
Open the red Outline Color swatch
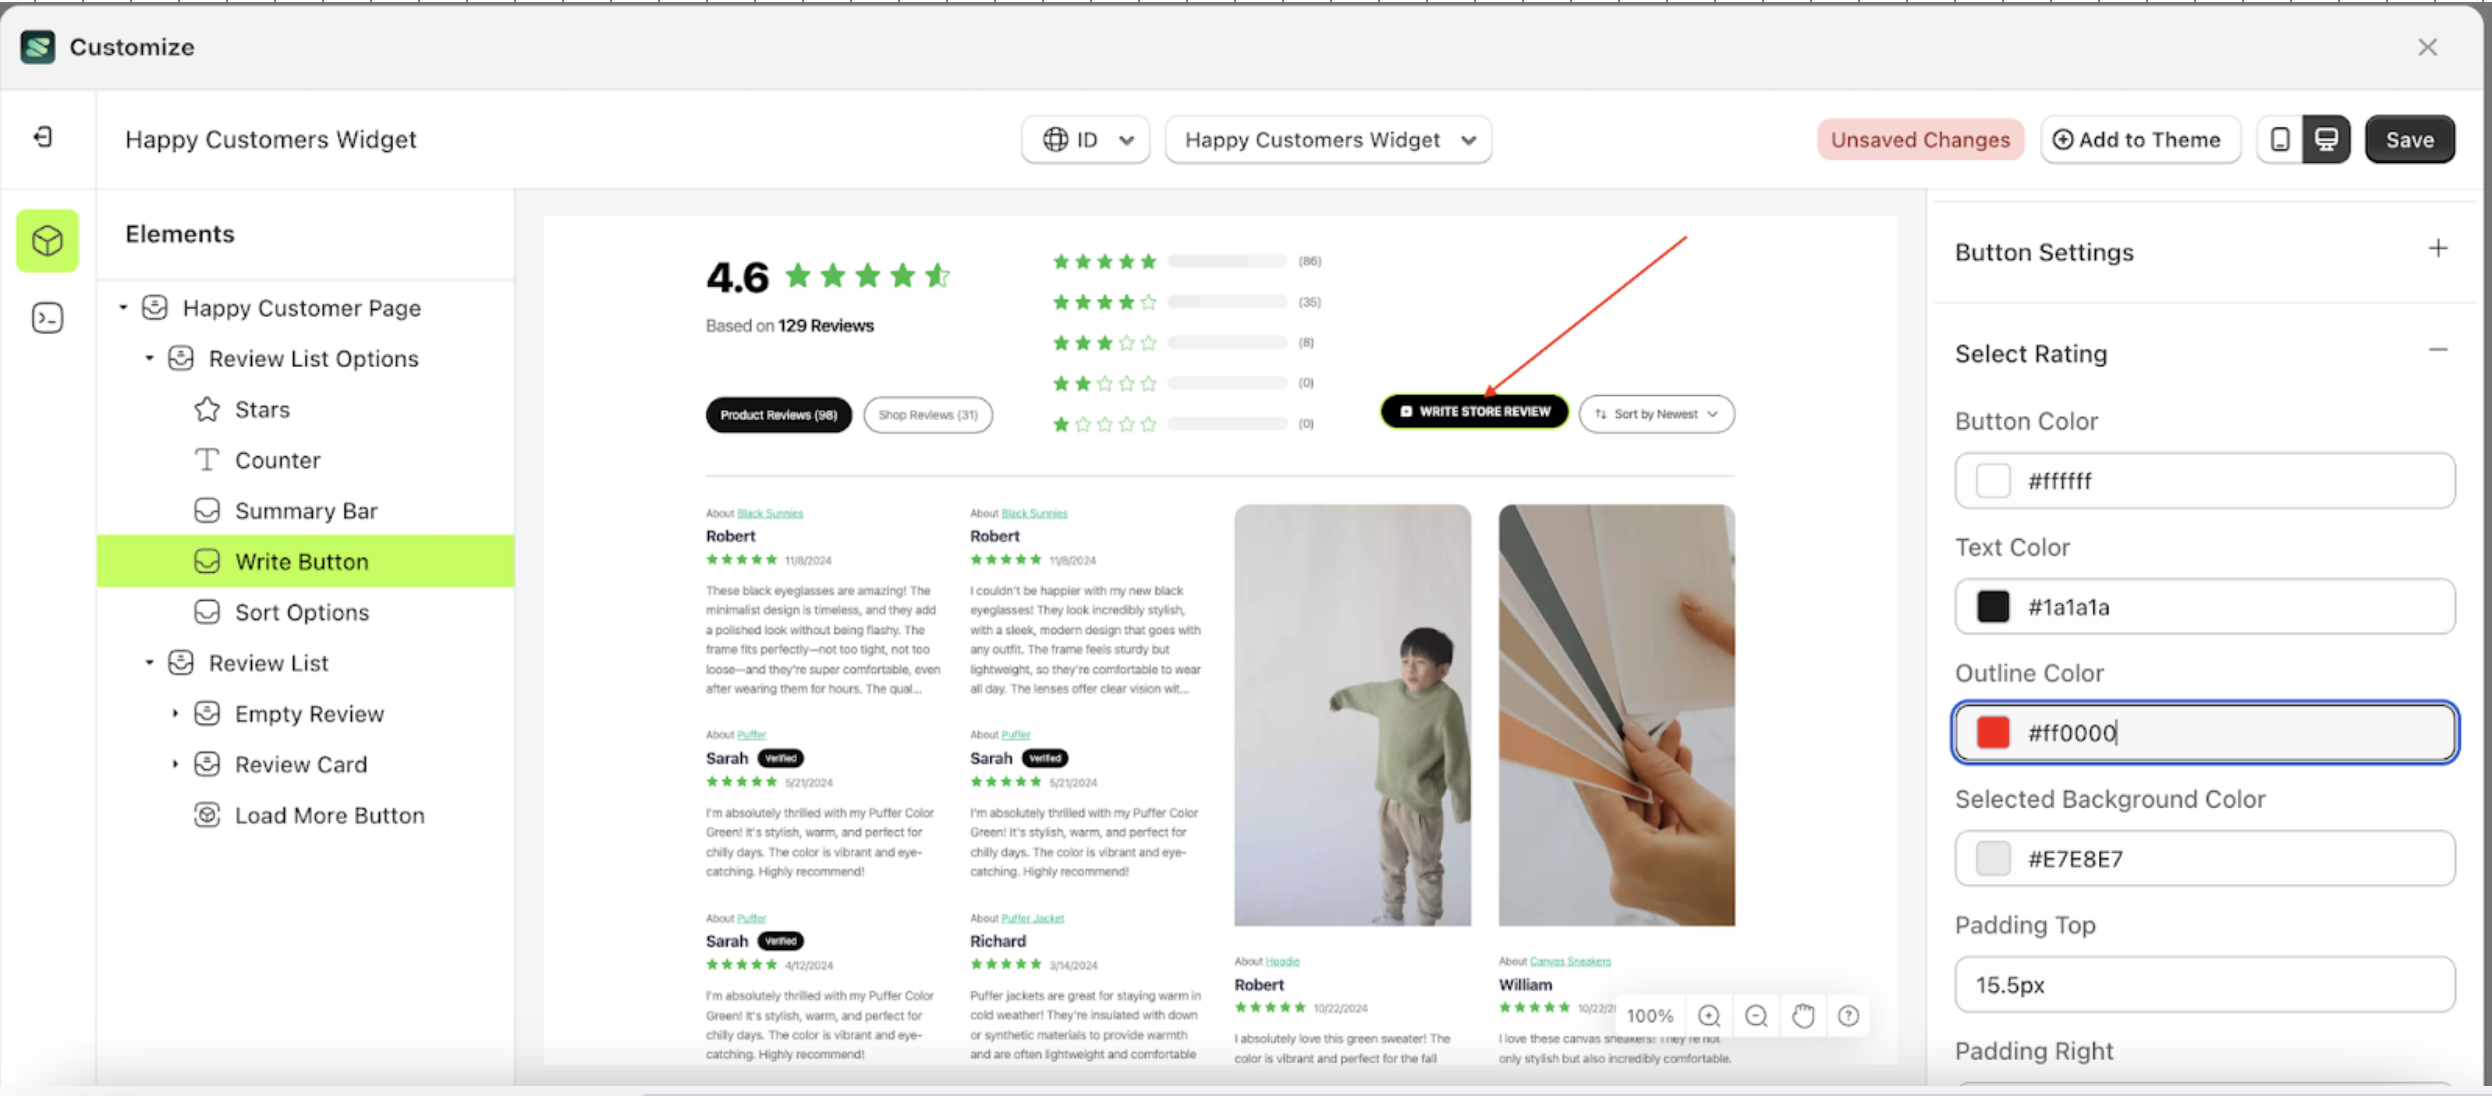pyautogui.click(x=1992, y=732)
